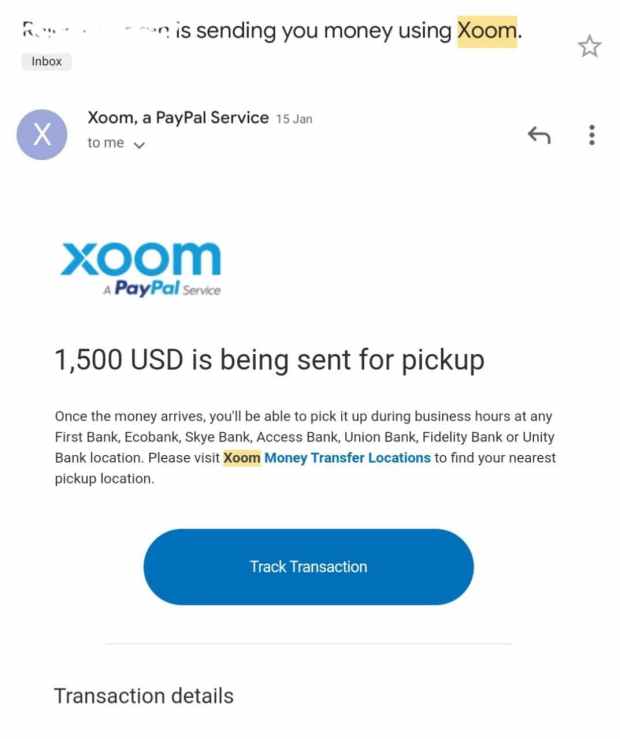Screen dimensions: 620x739
Task: Star this Xoom email
Action: click(590, 46)
